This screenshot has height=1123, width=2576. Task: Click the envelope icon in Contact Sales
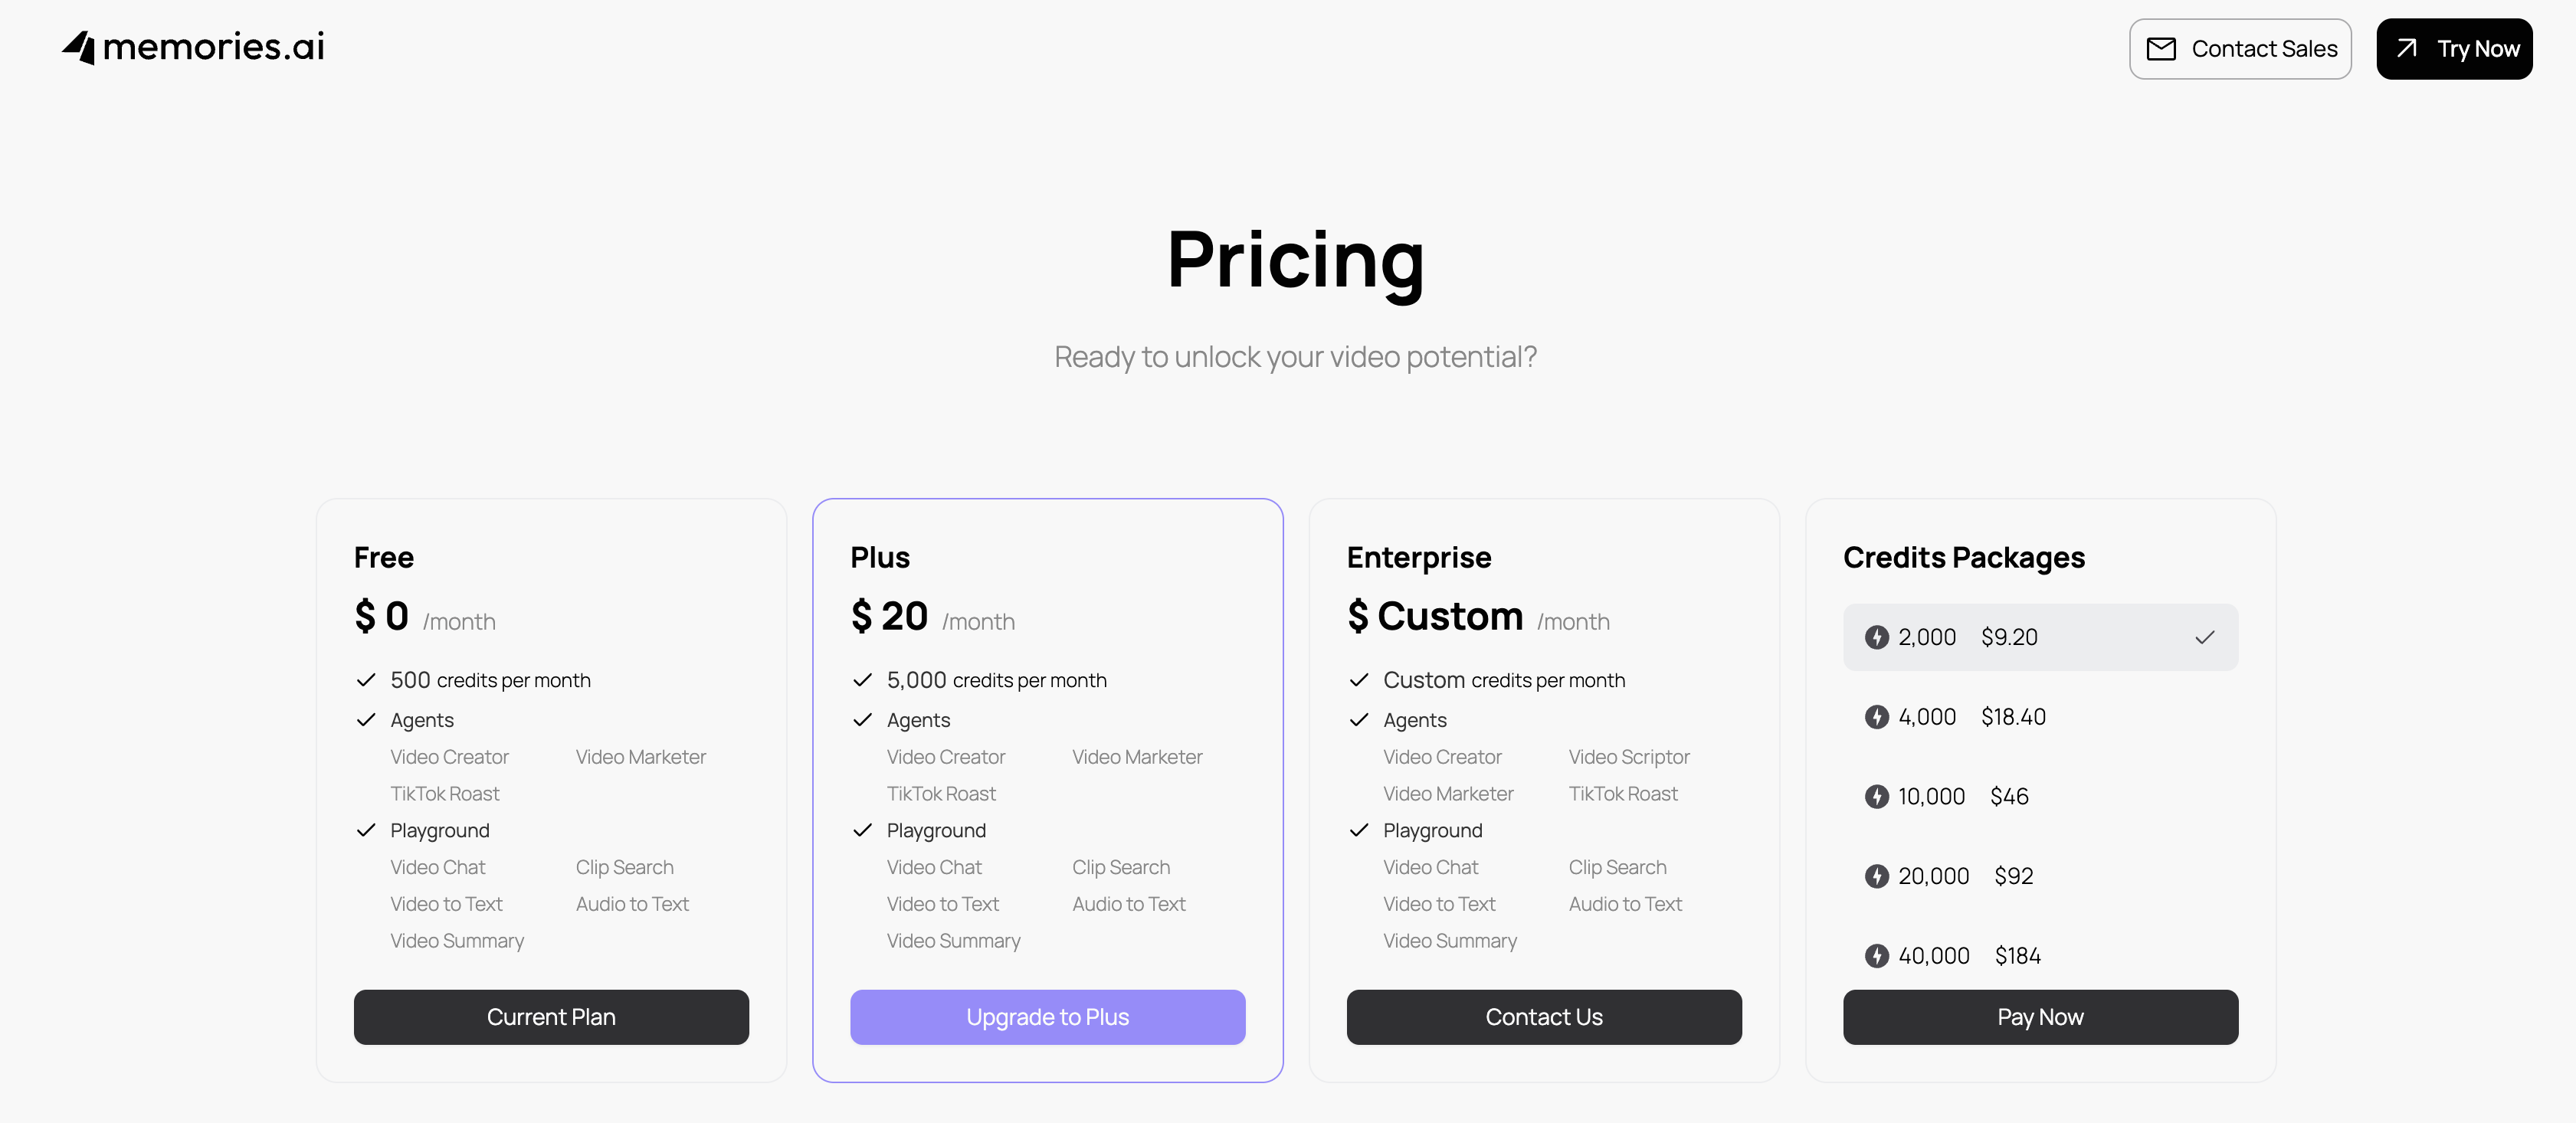pos(2161,49)
